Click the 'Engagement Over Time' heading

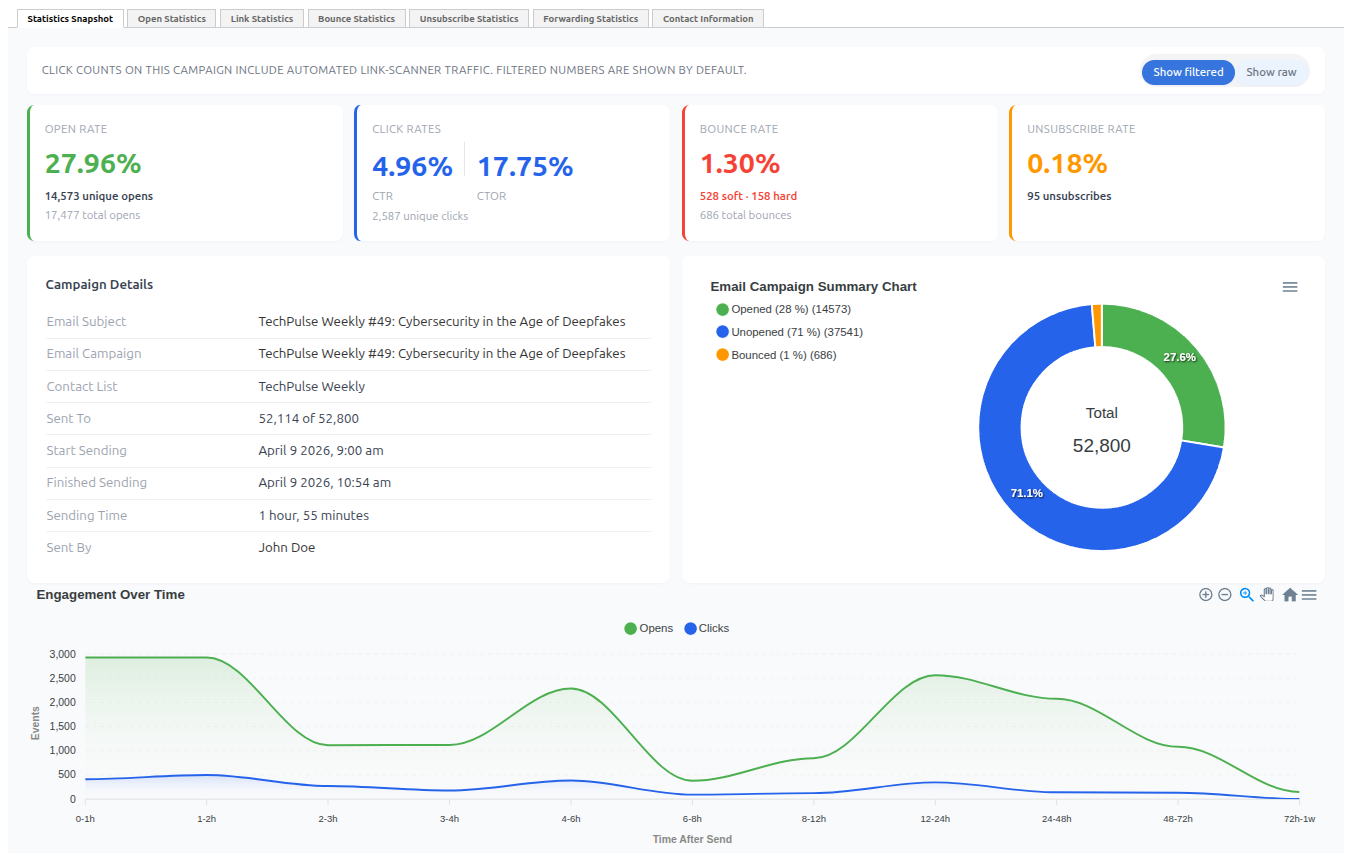(111, 594)
